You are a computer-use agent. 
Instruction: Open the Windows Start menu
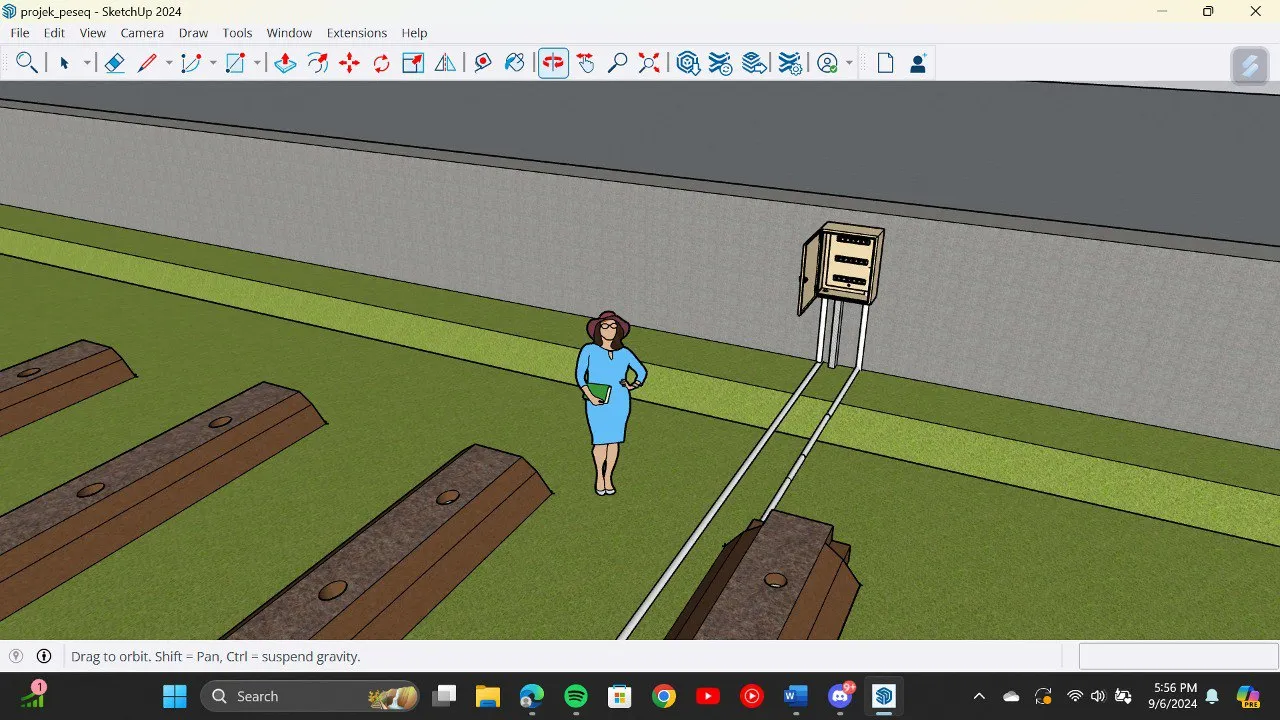[x=174, y=696]
